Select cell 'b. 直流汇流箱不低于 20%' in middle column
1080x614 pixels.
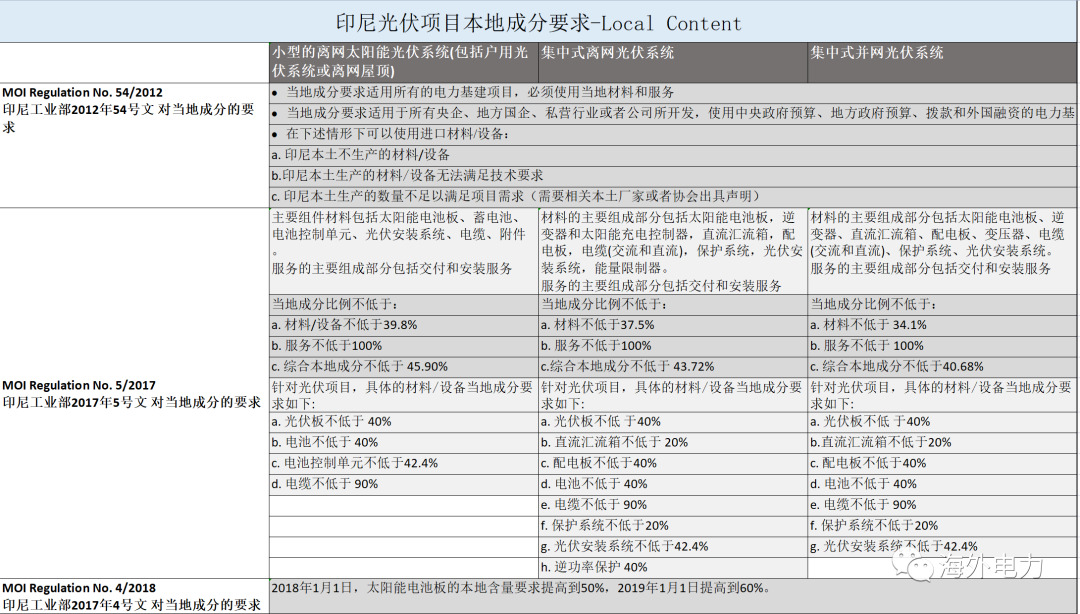coord(672,442)
